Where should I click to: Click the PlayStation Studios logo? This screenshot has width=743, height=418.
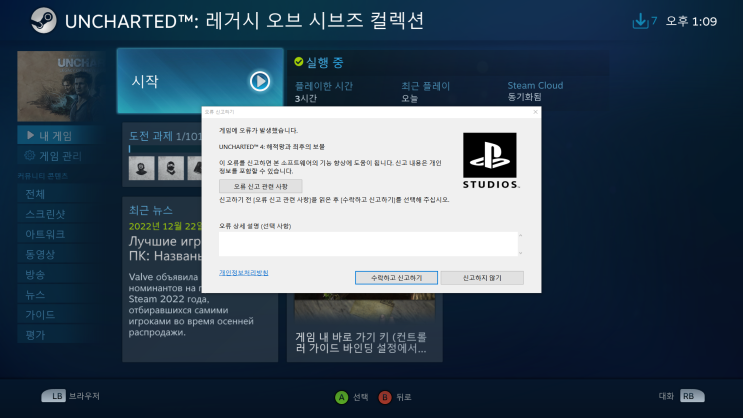click(x=490, y=161)
